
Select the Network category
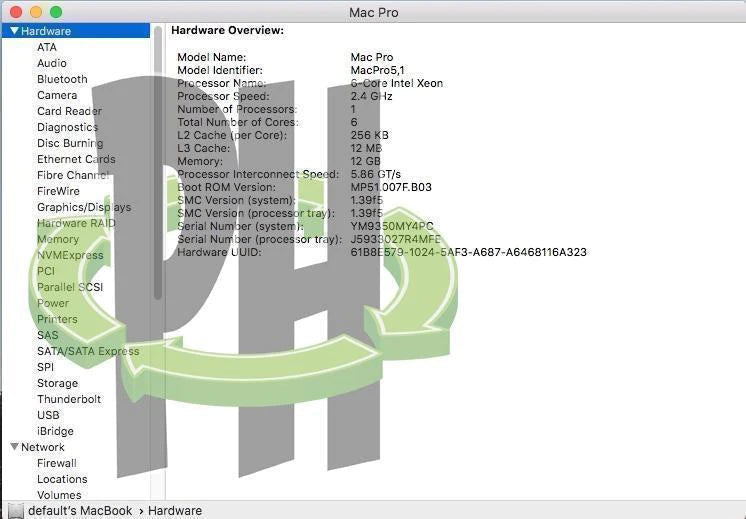click(42, 447)
